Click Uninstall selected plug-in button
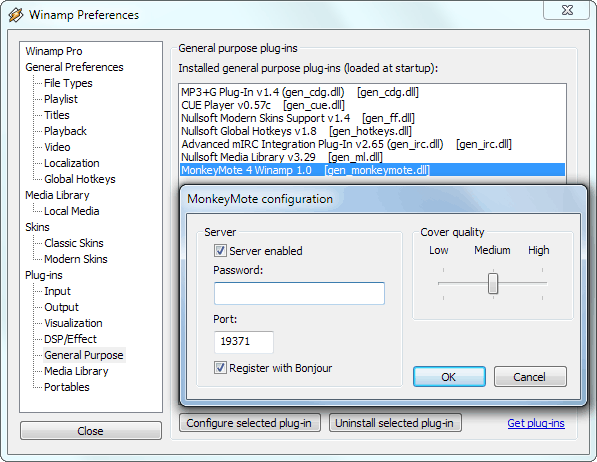The width and height of the screenshot is (597, 462). pos(395,423)
